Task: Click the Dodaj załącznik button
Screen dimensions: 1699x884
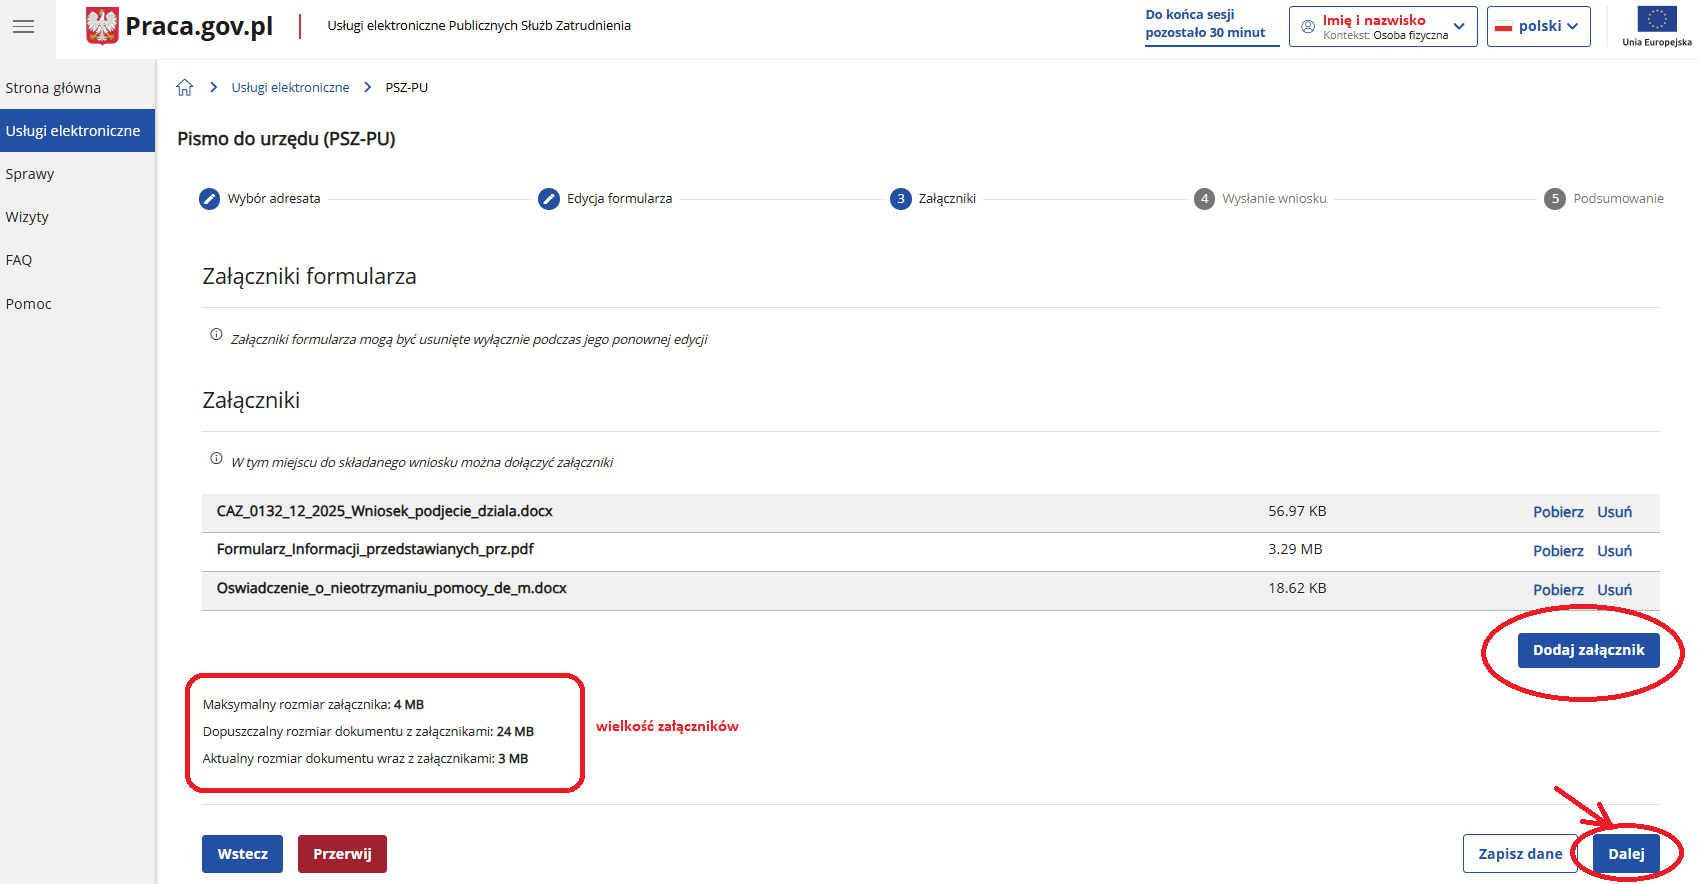Action: click(x=1588, y=650)
